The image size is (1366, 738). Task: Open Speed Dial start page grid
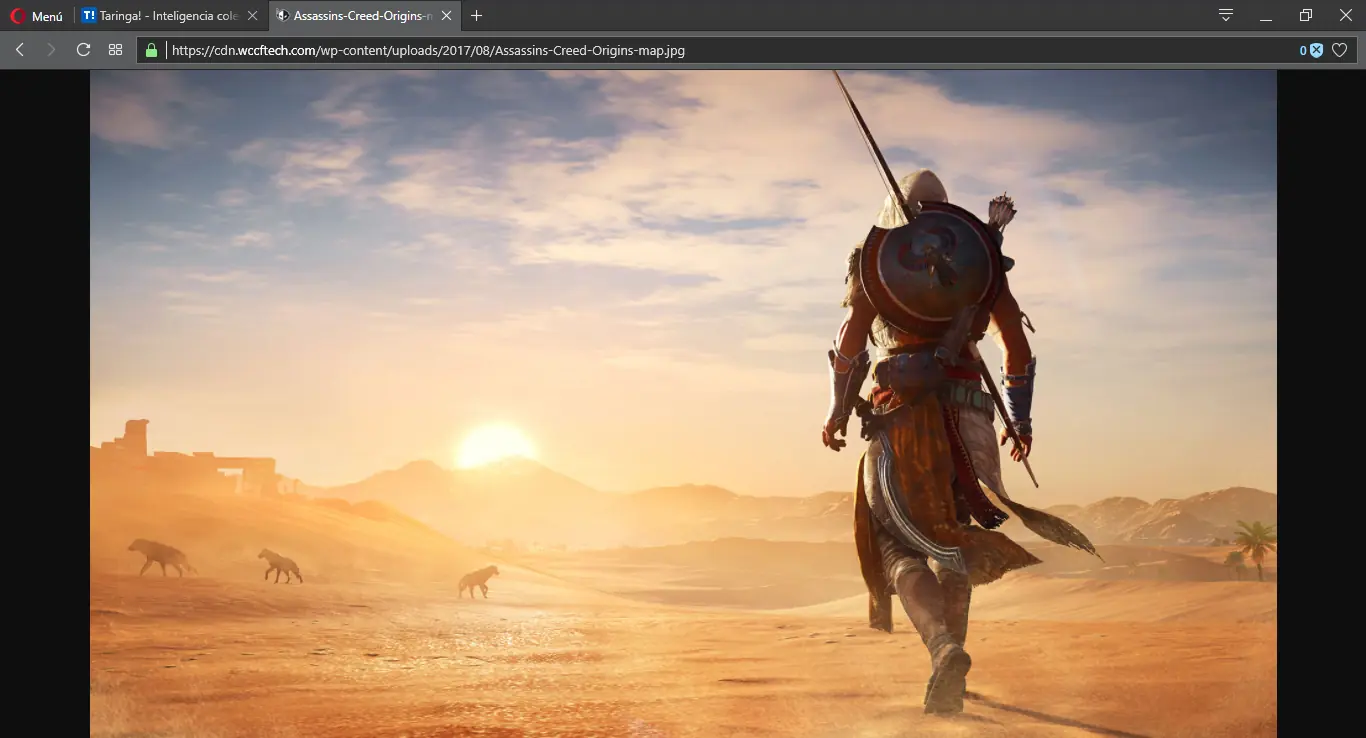pos(115,50)
